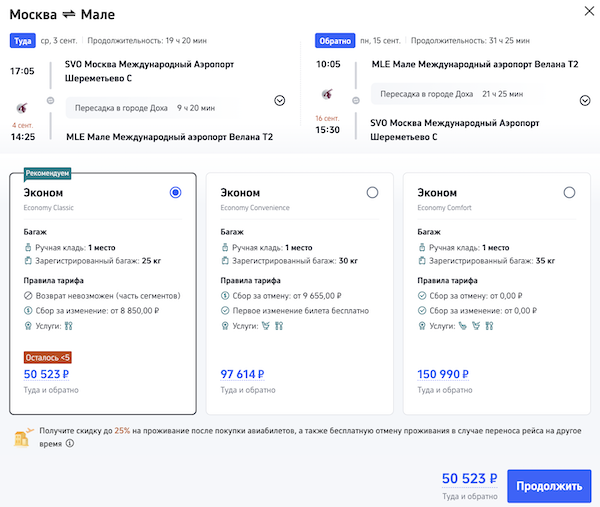
Task: Choose the Economy Comfort fare radio button
Action: (x=569, y=192)
